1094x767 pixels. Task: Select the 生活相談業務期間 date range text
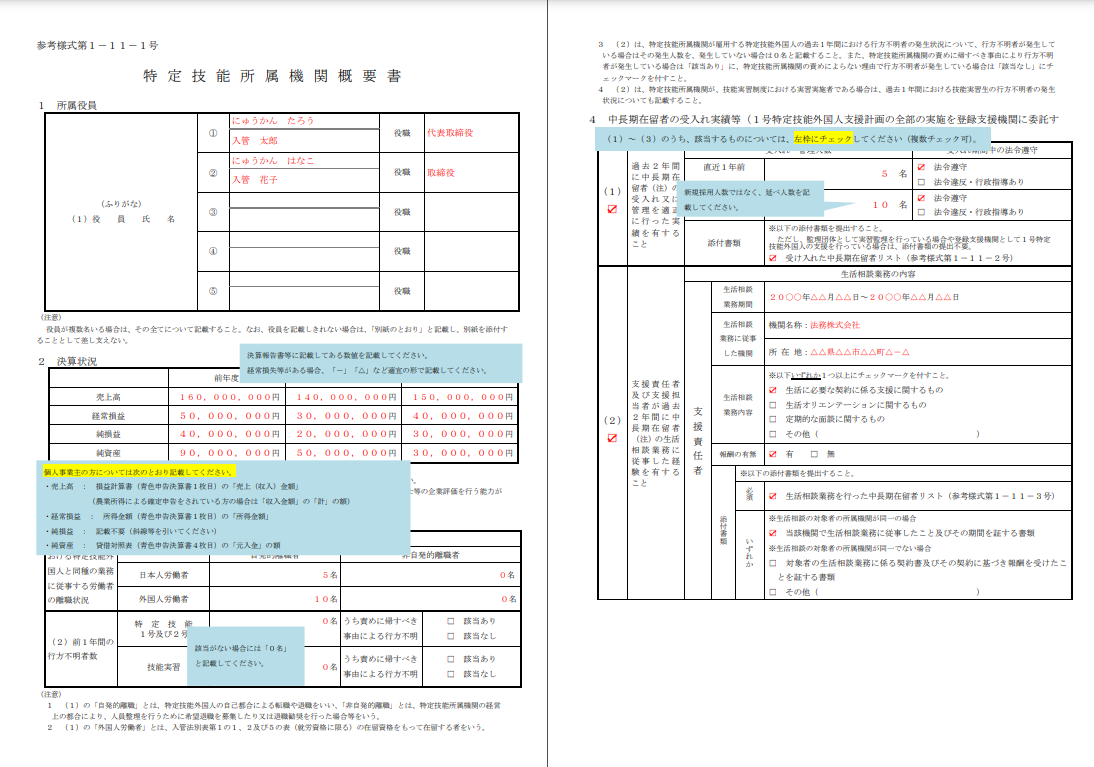pos(864,297)
